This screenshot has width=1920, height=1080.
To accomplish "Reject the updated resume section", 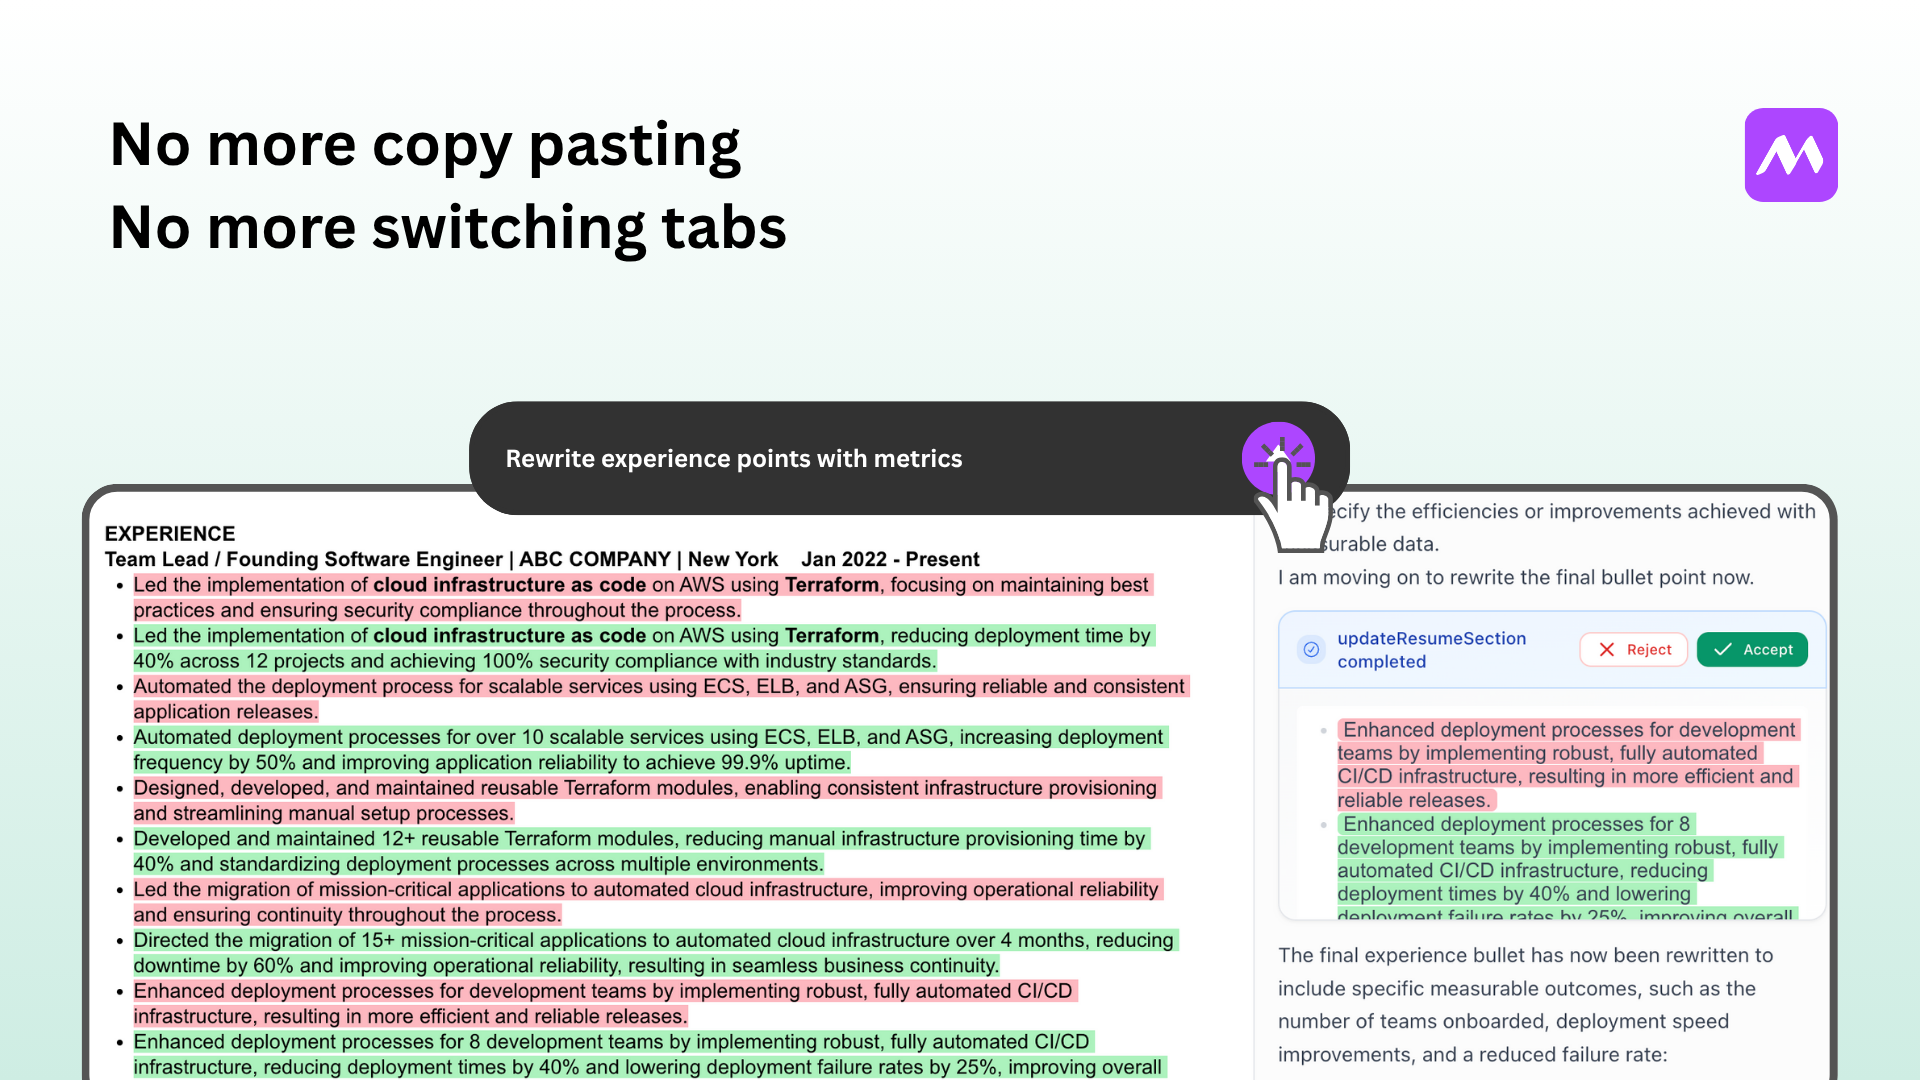I will click(x=1634, y=650).
